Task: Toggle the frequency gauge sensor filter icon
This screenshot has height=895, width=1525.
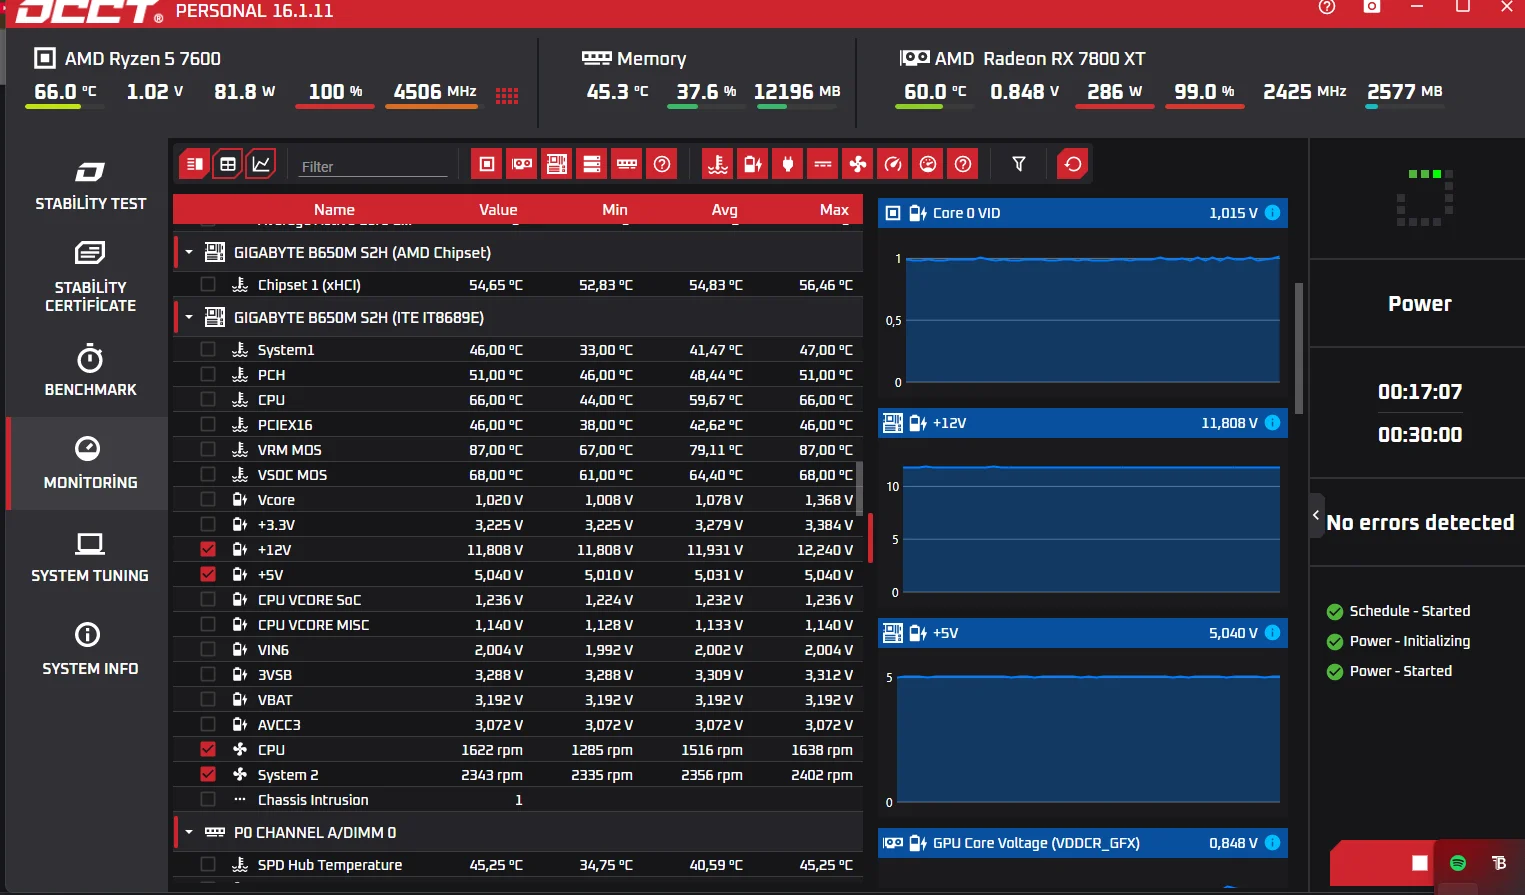Action: click(893, 164)
